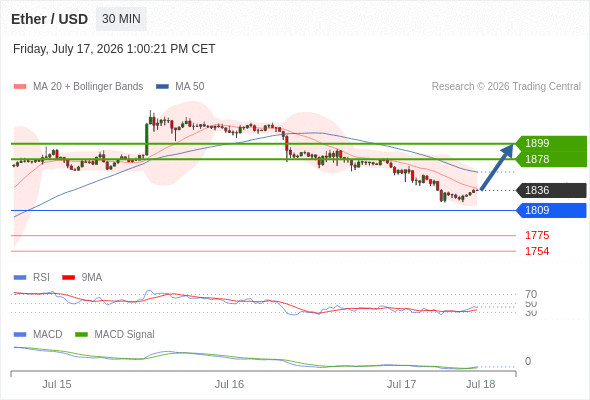The height and width of the screenshot is (400, 590).
Task: Select the 1878 resistance price tag
Action: [x=551, y=159]
